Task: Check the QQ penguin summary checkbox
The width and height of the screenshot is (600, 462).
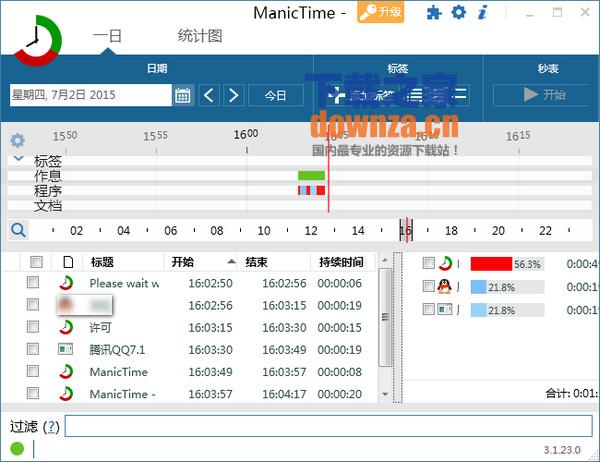Action: pos(429,286)
